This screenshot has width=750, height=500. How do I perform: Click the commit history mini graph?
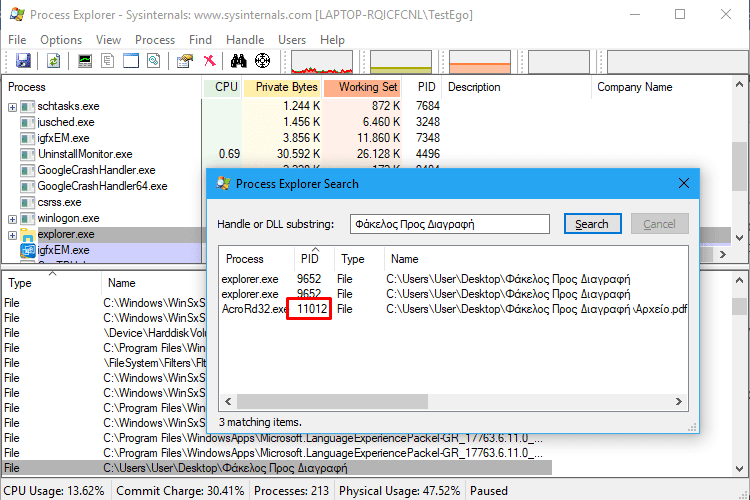pos(401,62)
